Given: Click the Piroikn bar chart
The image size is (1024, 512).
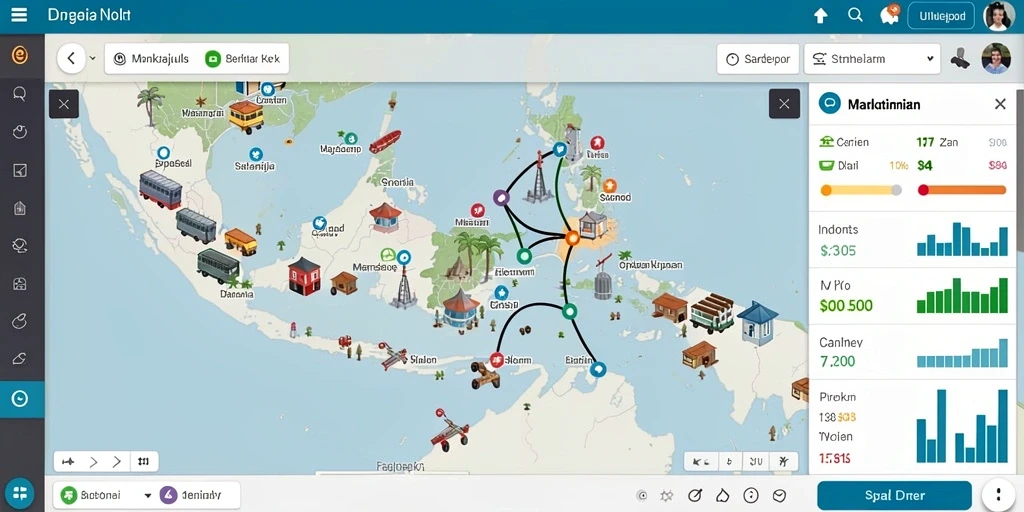Looking at the screenshot, I should (x=962, y=426).
